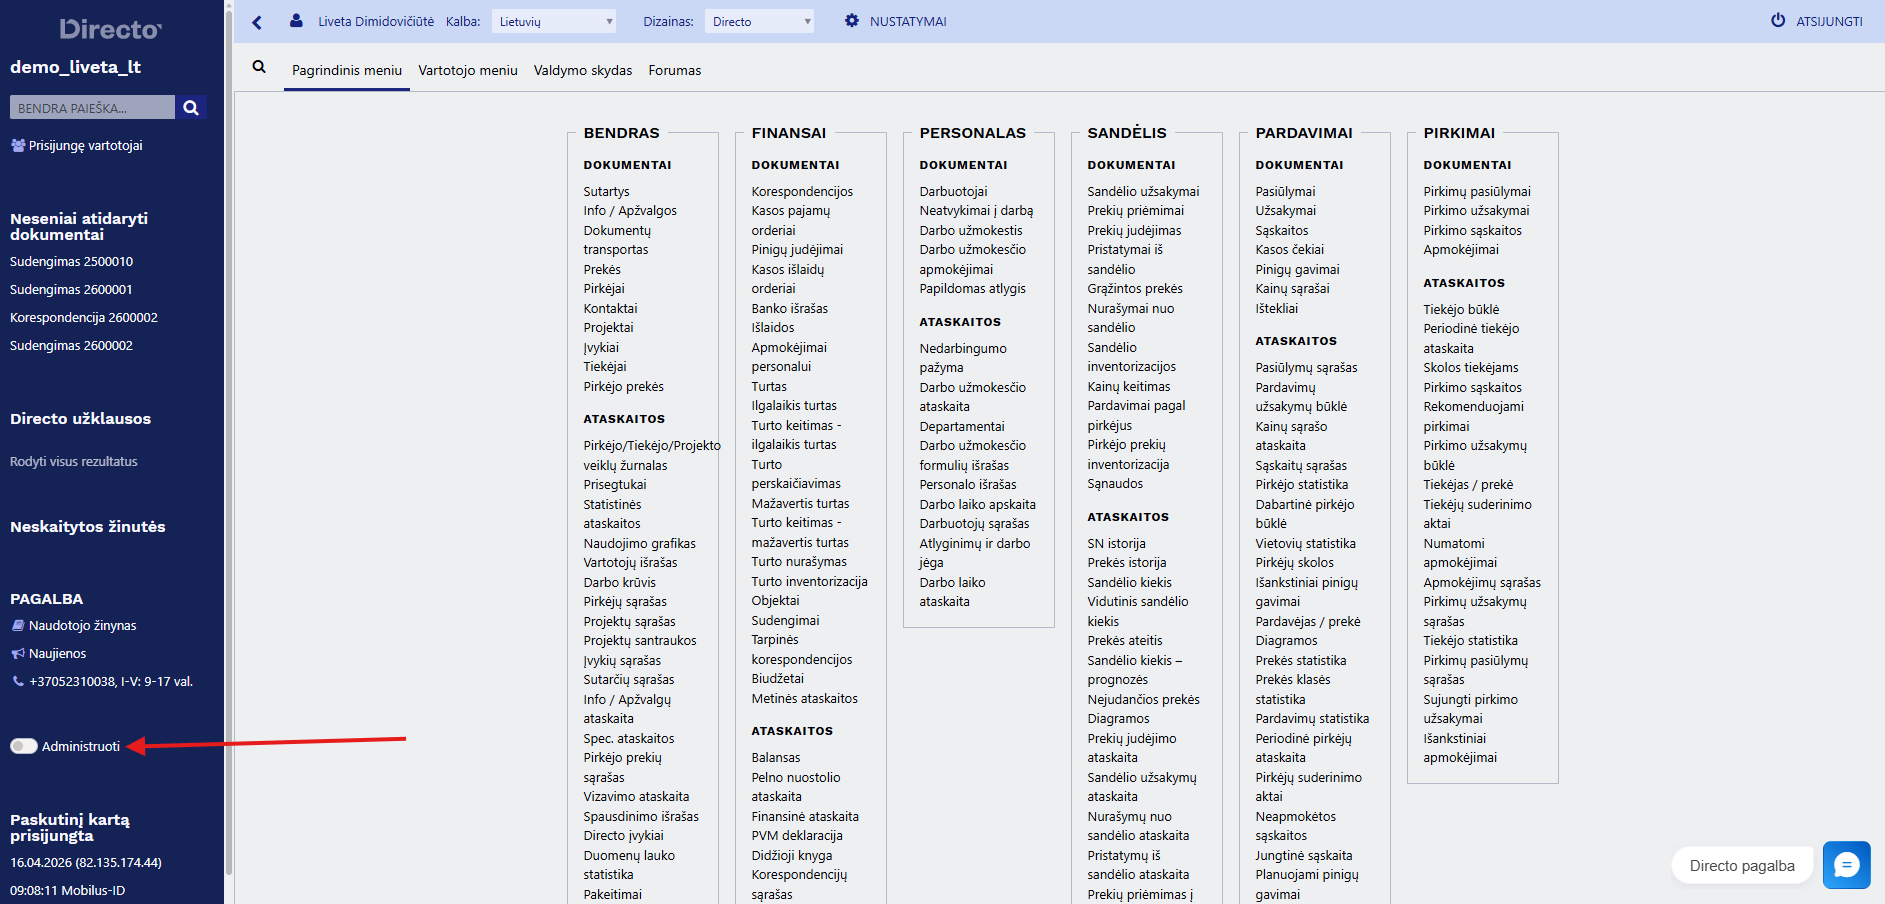
Task: Open the Kalba language dropdown
Action: pos(554,21)
